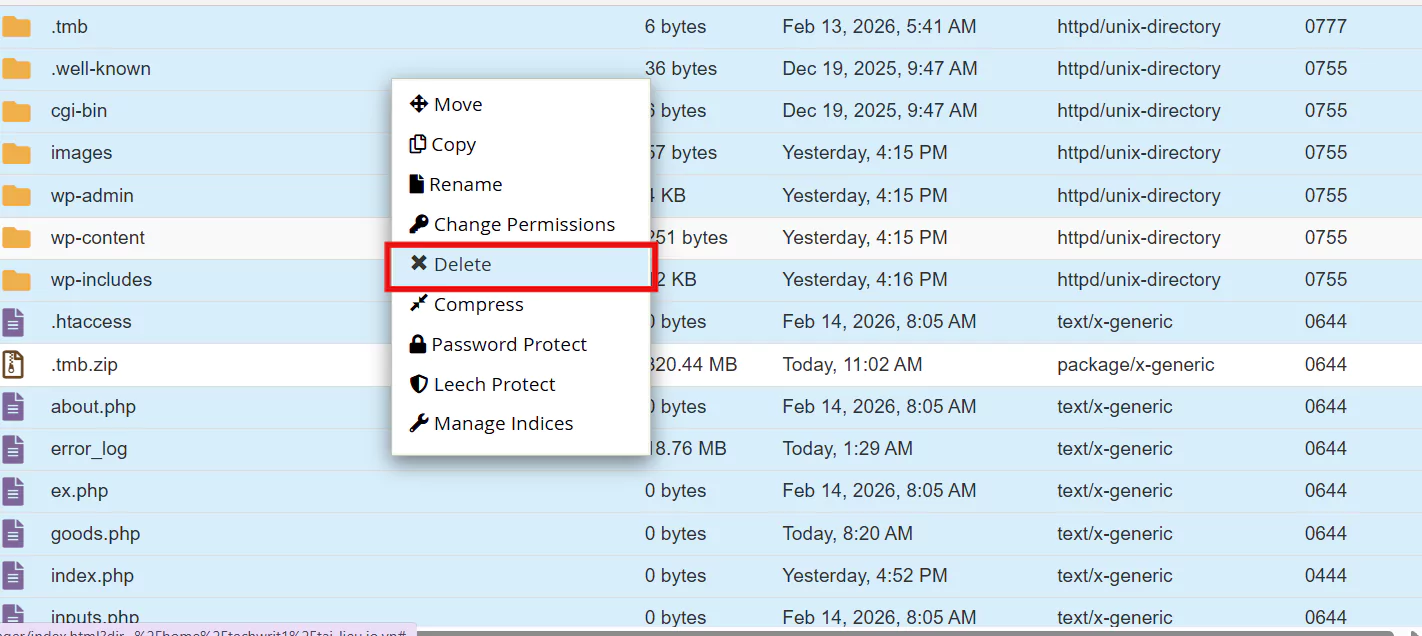The height and width of the screenshot is (636, 1422).
Task: Select the goods.php file name
Action: coord(95,534)
